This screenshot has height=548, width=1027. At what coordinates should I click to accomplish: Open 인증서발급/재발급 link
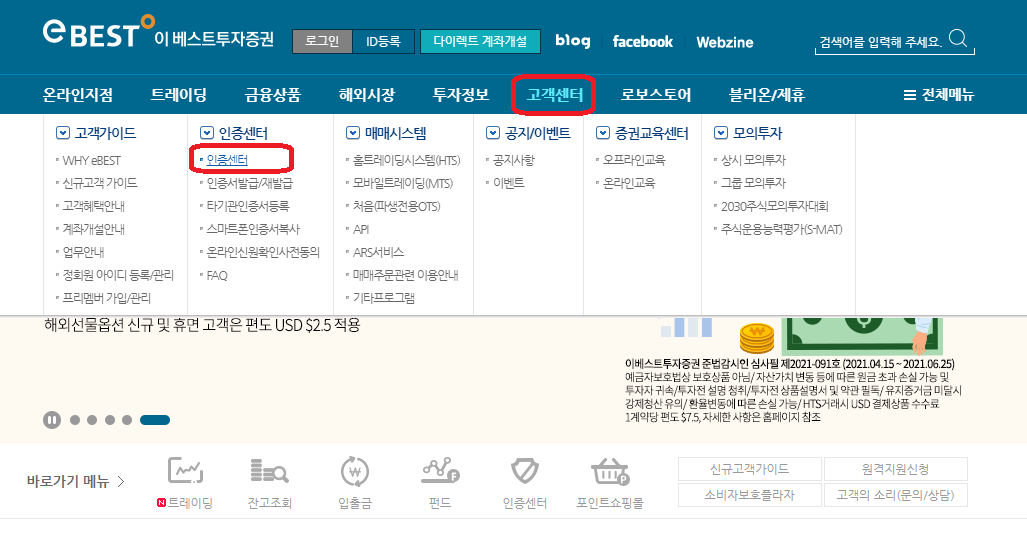click(x=250, y=183)
